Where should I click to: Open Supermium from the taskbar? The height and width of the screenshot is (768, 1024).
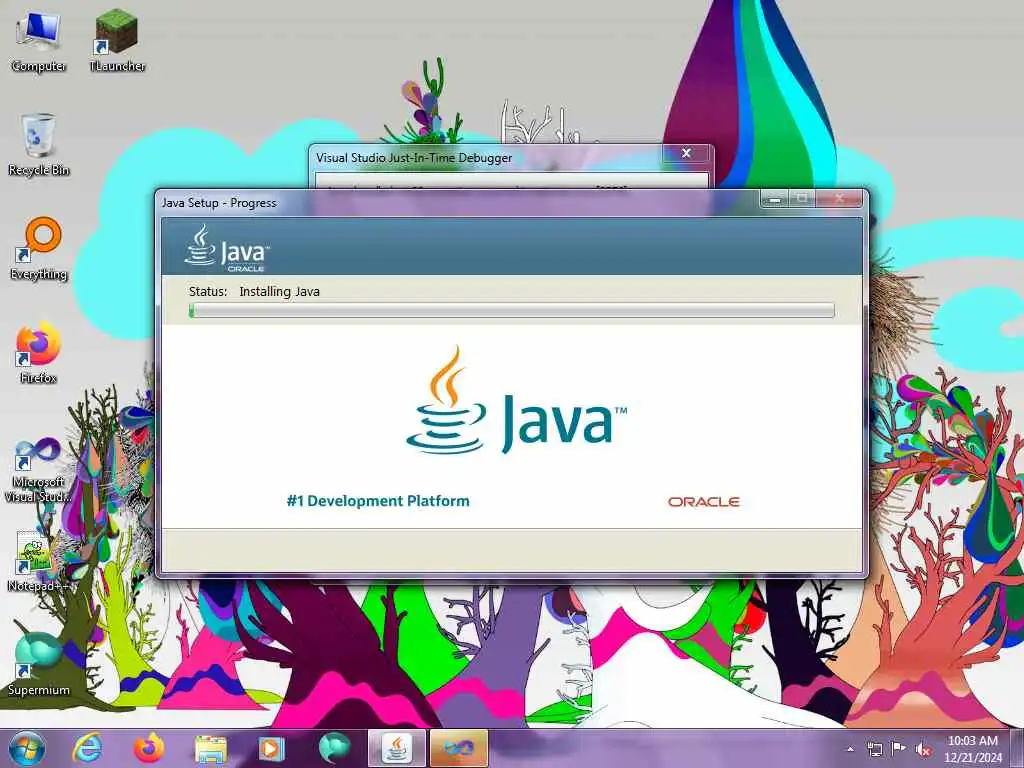(333, 748)
